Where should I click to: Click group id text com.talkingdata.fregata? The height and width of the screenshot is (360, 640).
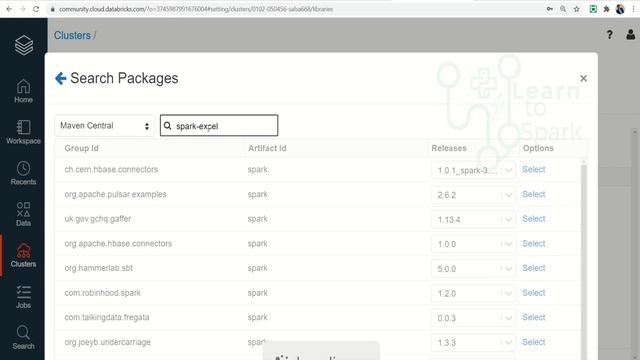pos(107,317)
